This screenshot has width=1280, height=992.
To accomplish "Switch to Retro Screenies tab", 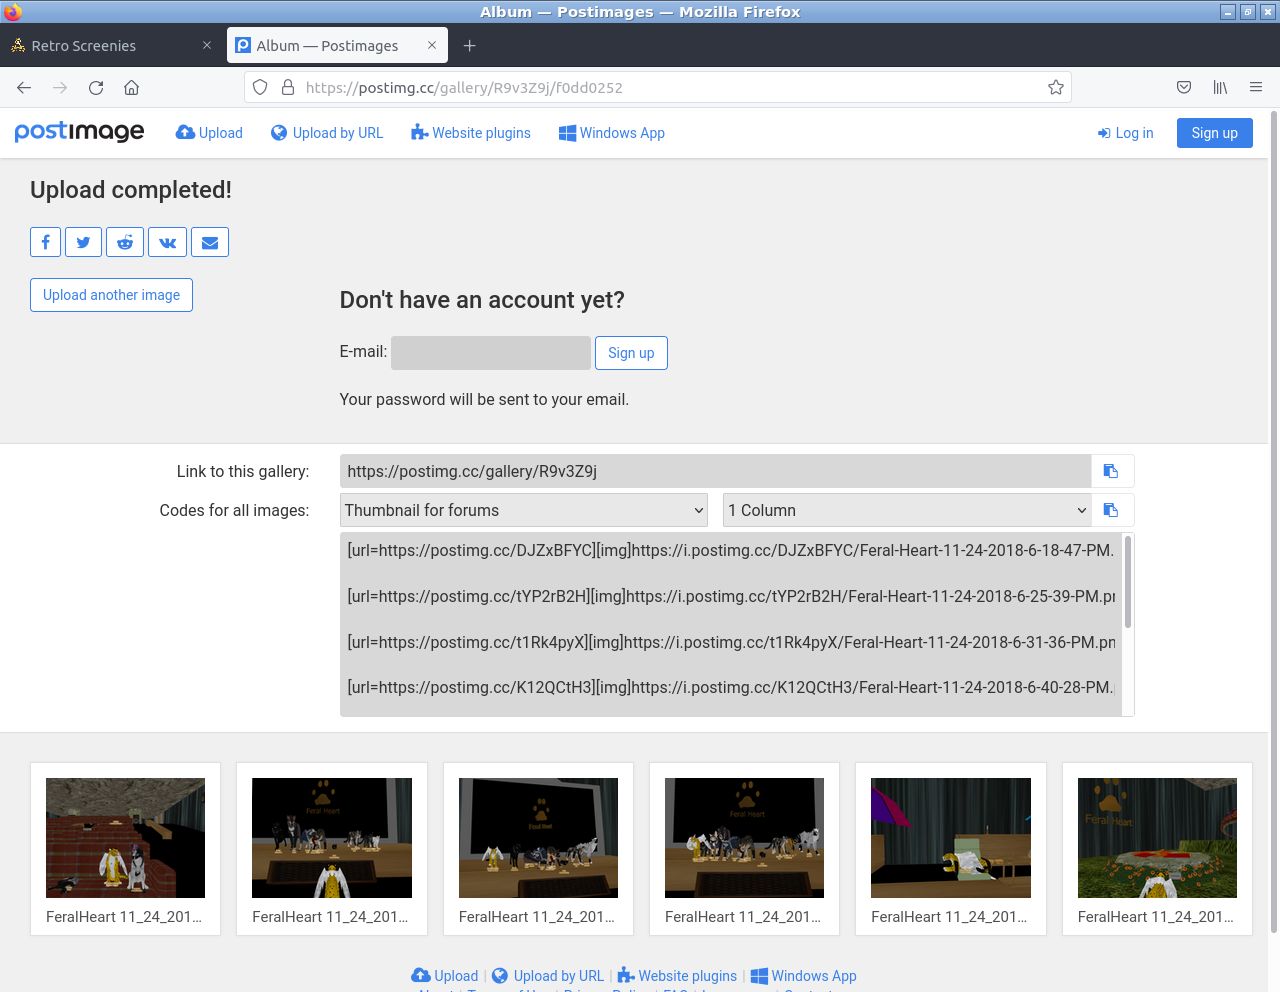I will click(110, 46).
